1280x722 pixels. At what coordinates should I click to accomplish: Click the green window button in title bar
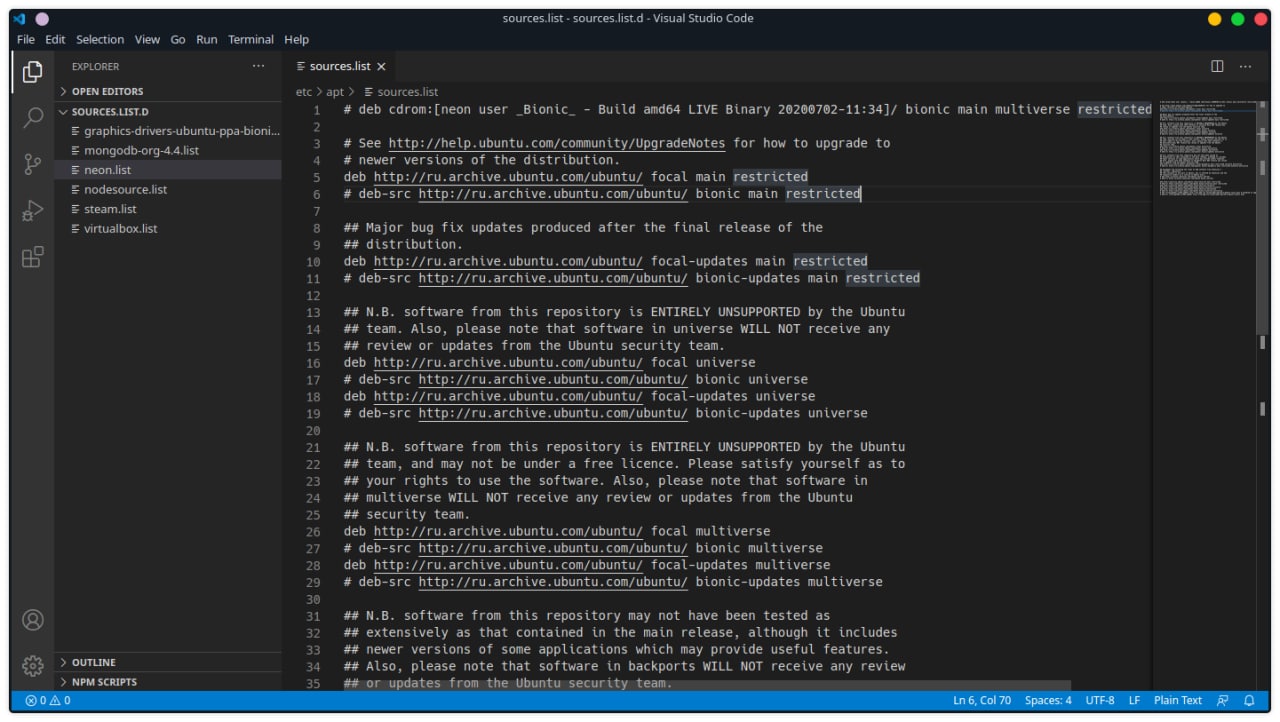[1238, 19]
